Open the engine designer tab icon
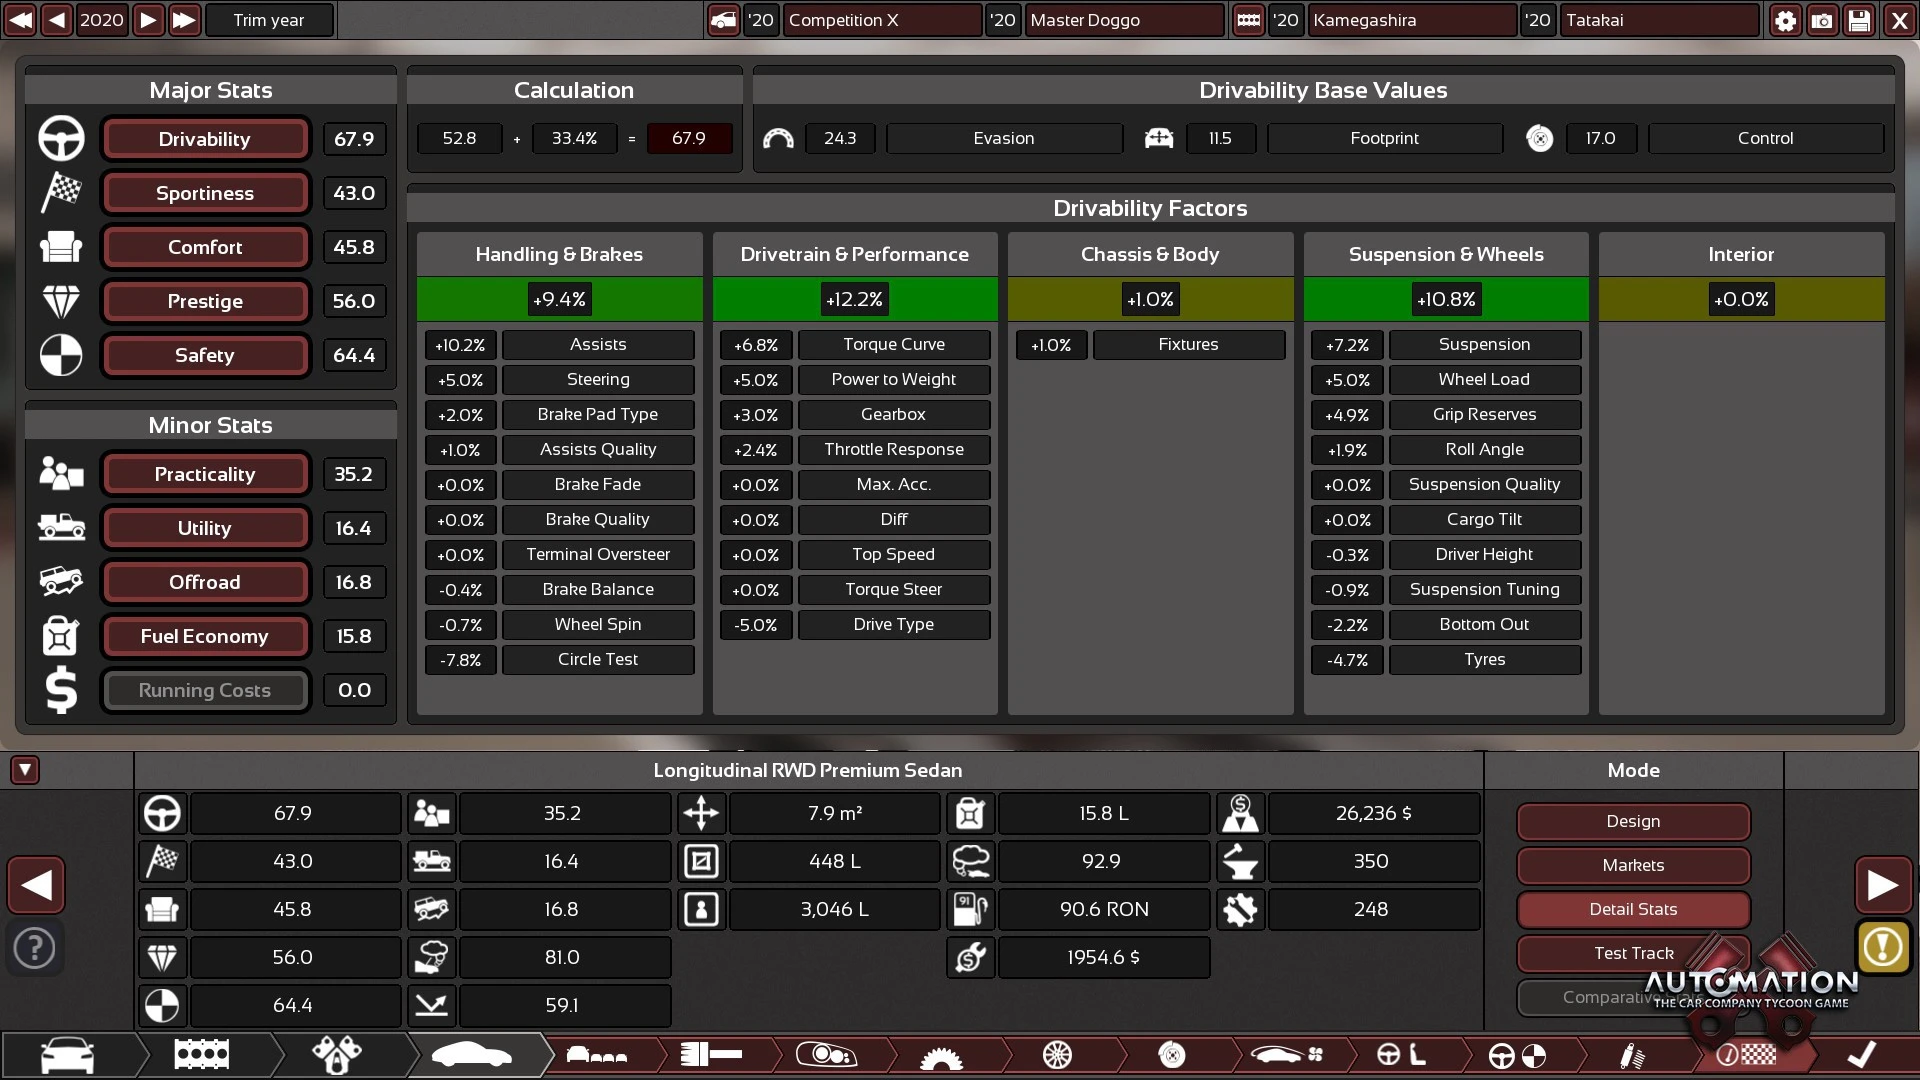 click(x=202, y=1055)
